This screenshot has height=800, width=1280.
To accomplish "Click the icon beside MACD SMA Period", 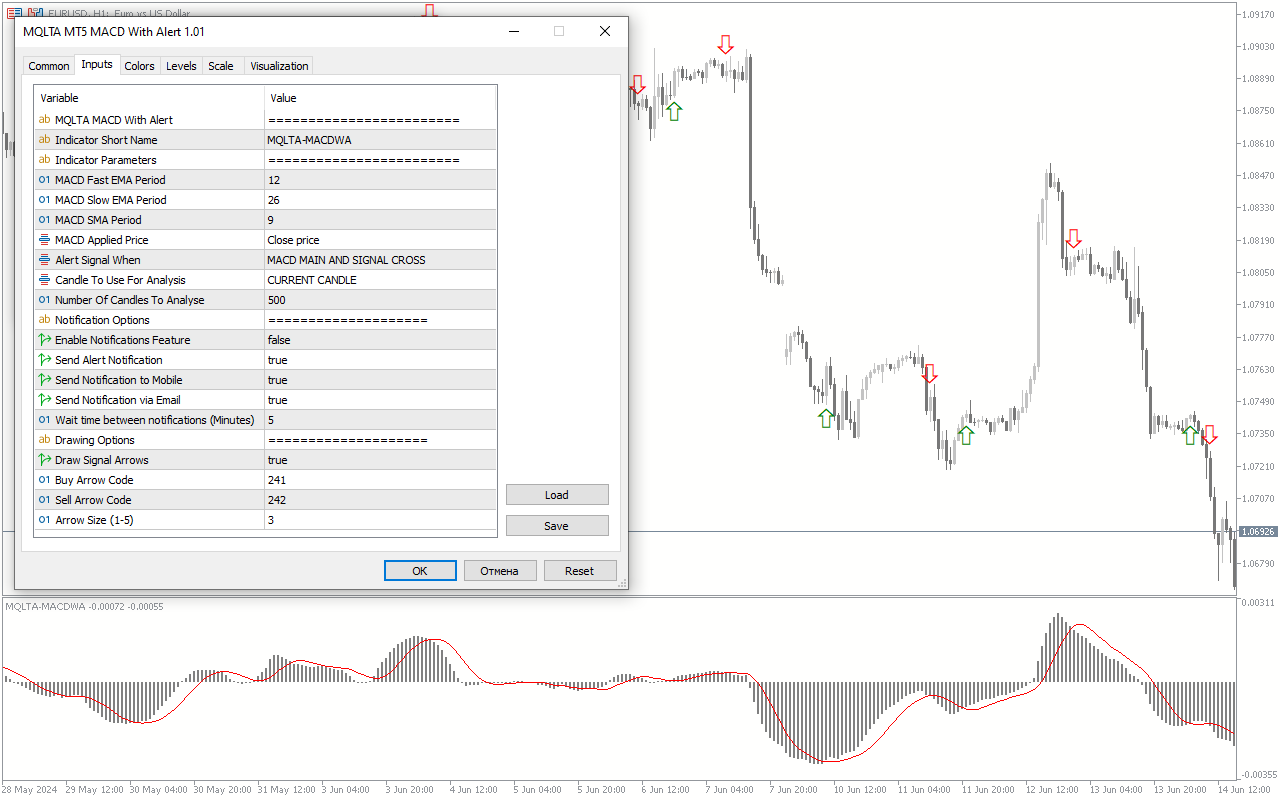I will pyautogui.click(x=44, y=220).
